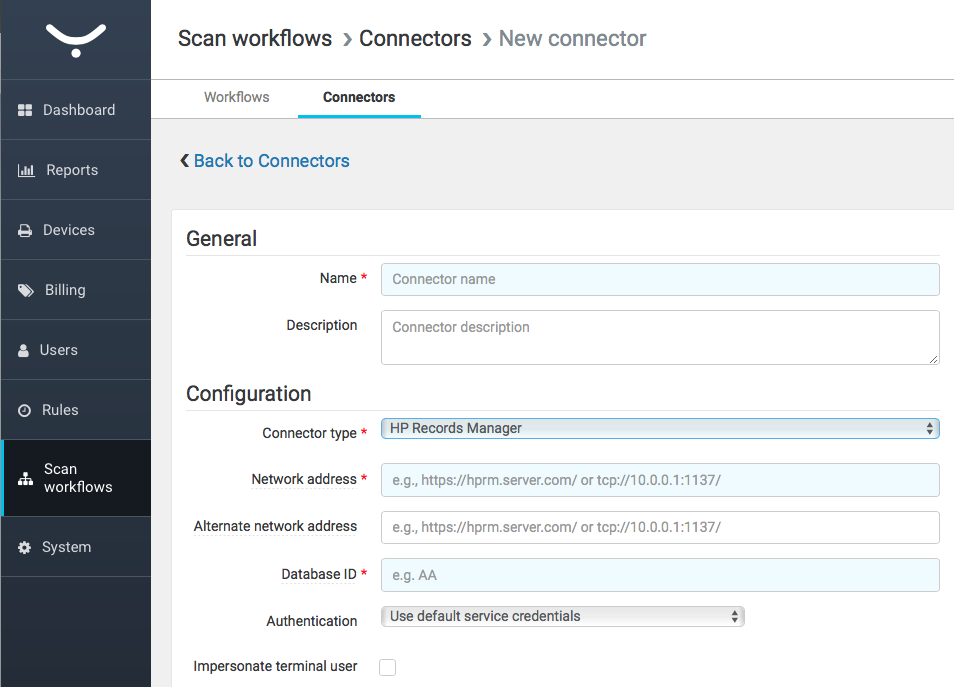The image size is (954, 687).
Task: Click Scan workflows in the breadcrumb
Action: click(x=255, y=39)
